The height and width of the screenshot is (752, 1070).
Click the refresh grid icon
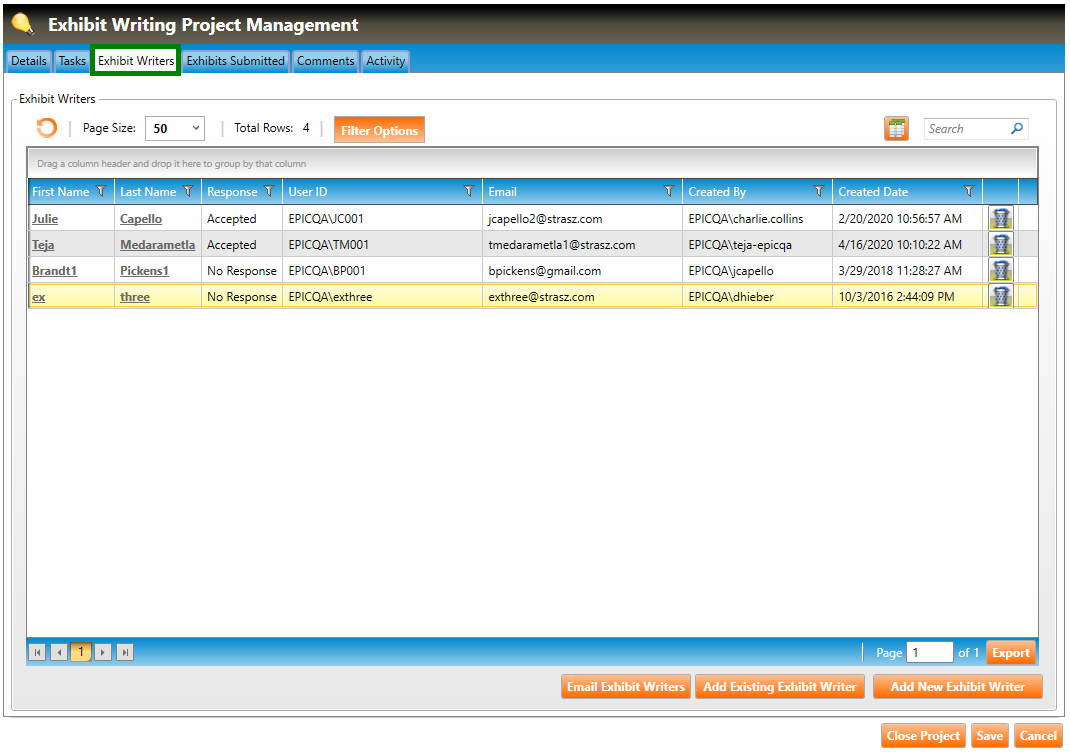click(46, 128)
